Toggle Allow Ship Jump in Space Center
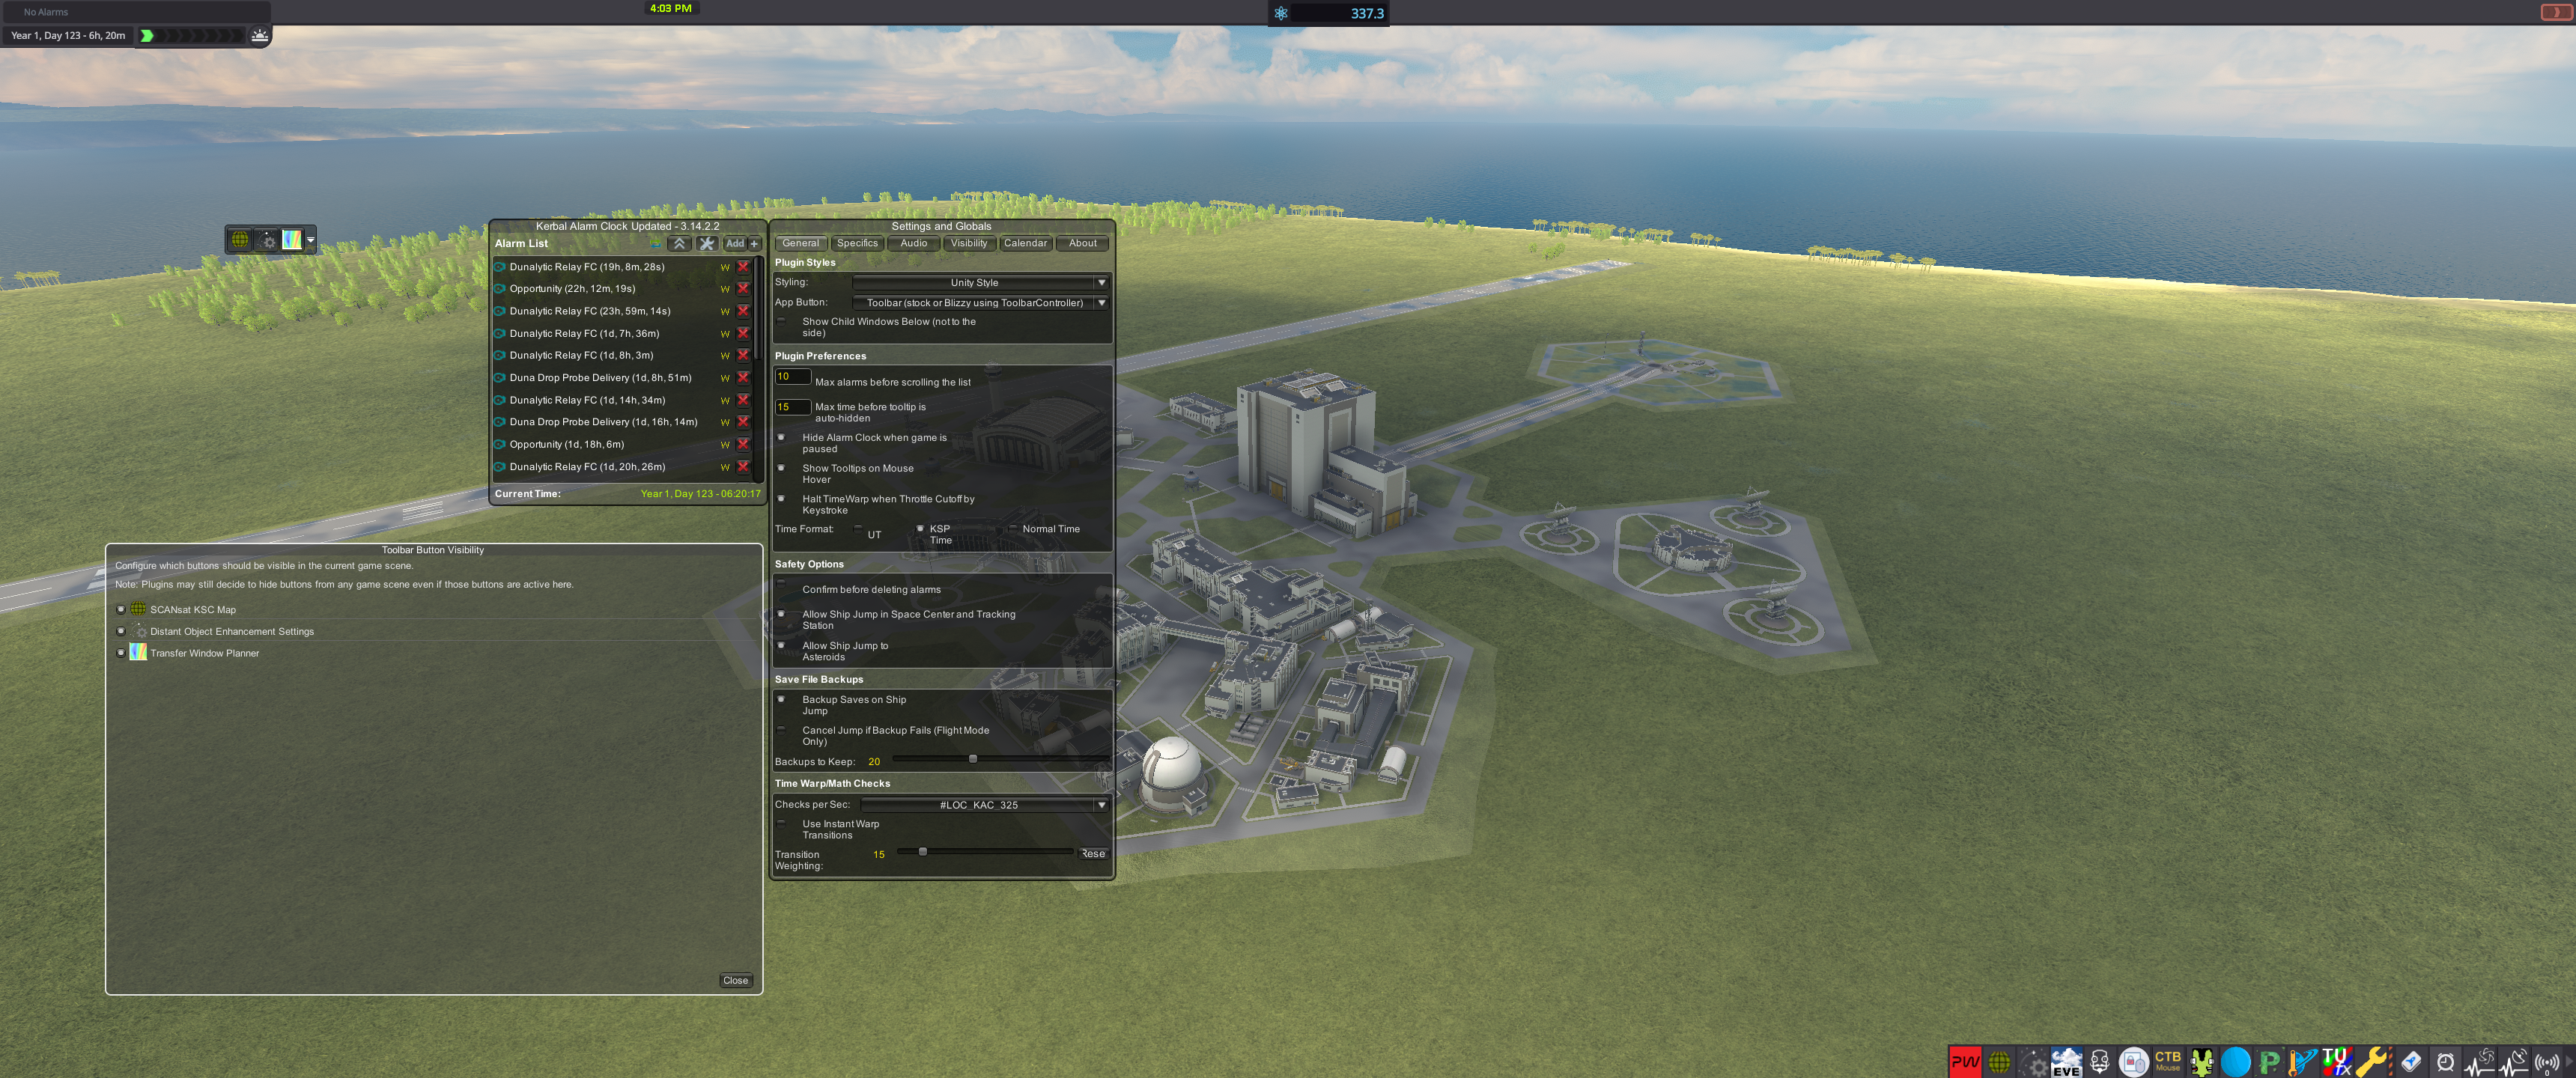The width and height of the screenshot is (2576, 1078). pos(782,614)
